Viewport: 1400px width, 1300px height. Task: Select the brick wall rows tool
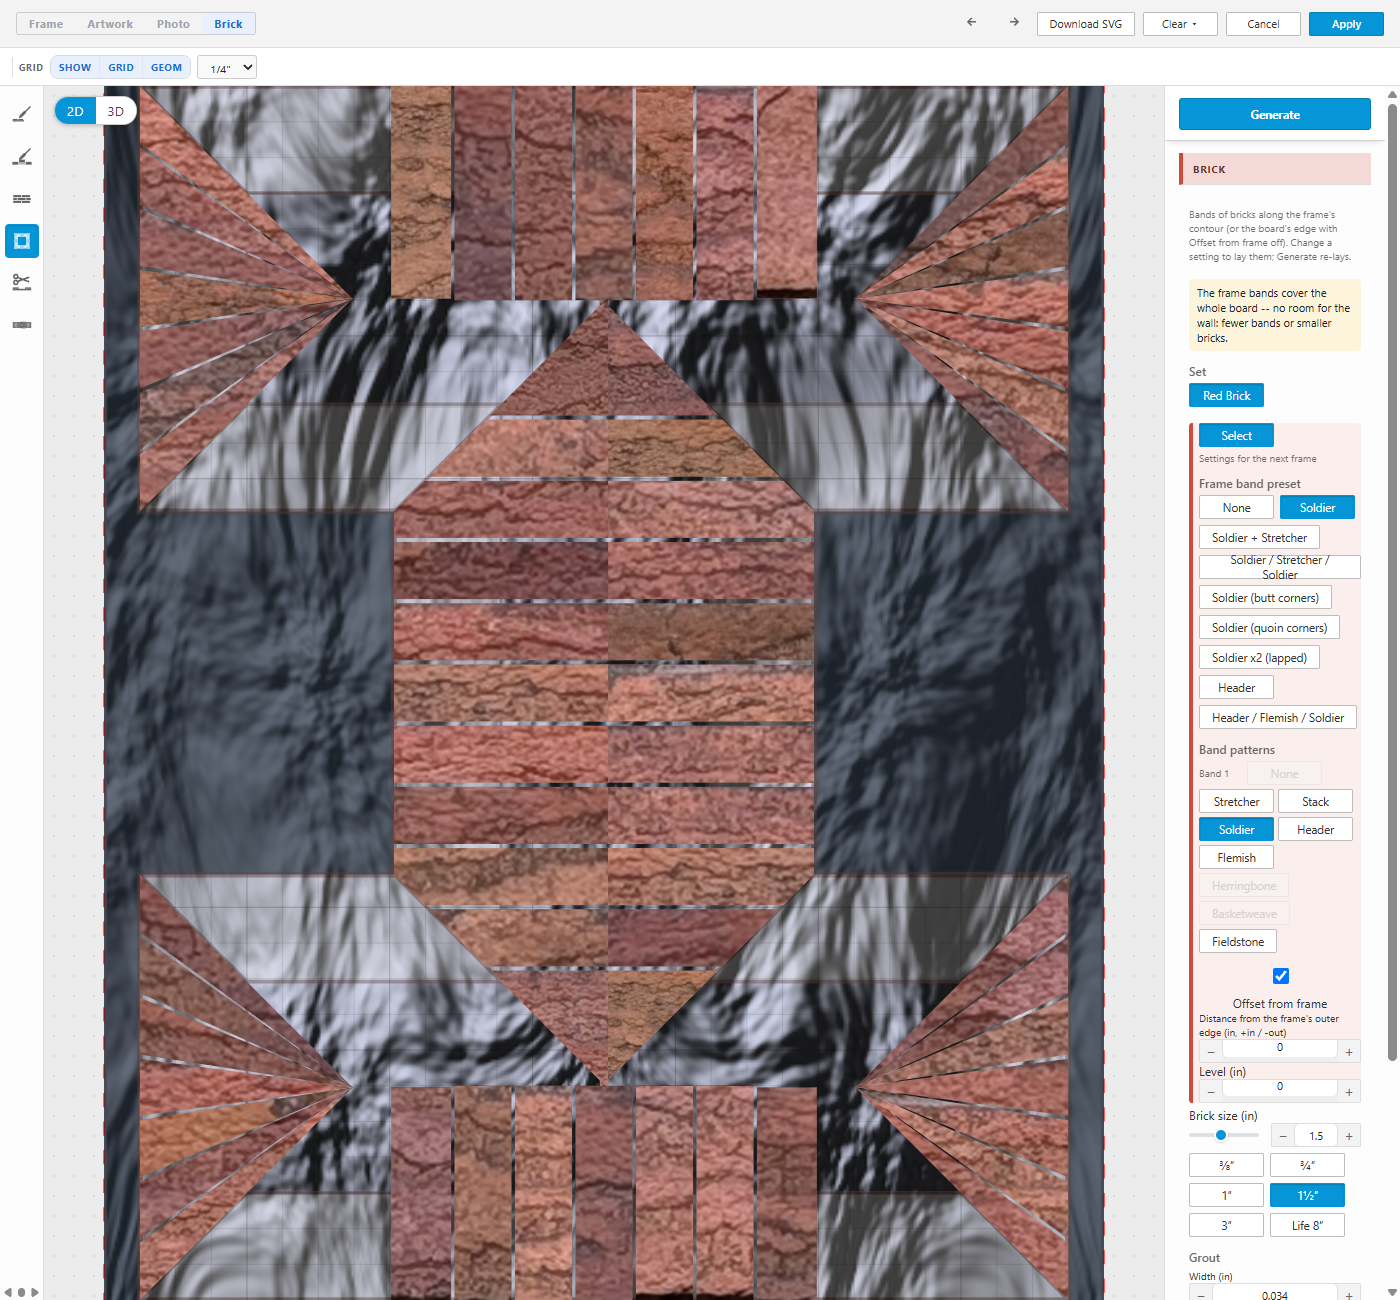coord(22,199)
